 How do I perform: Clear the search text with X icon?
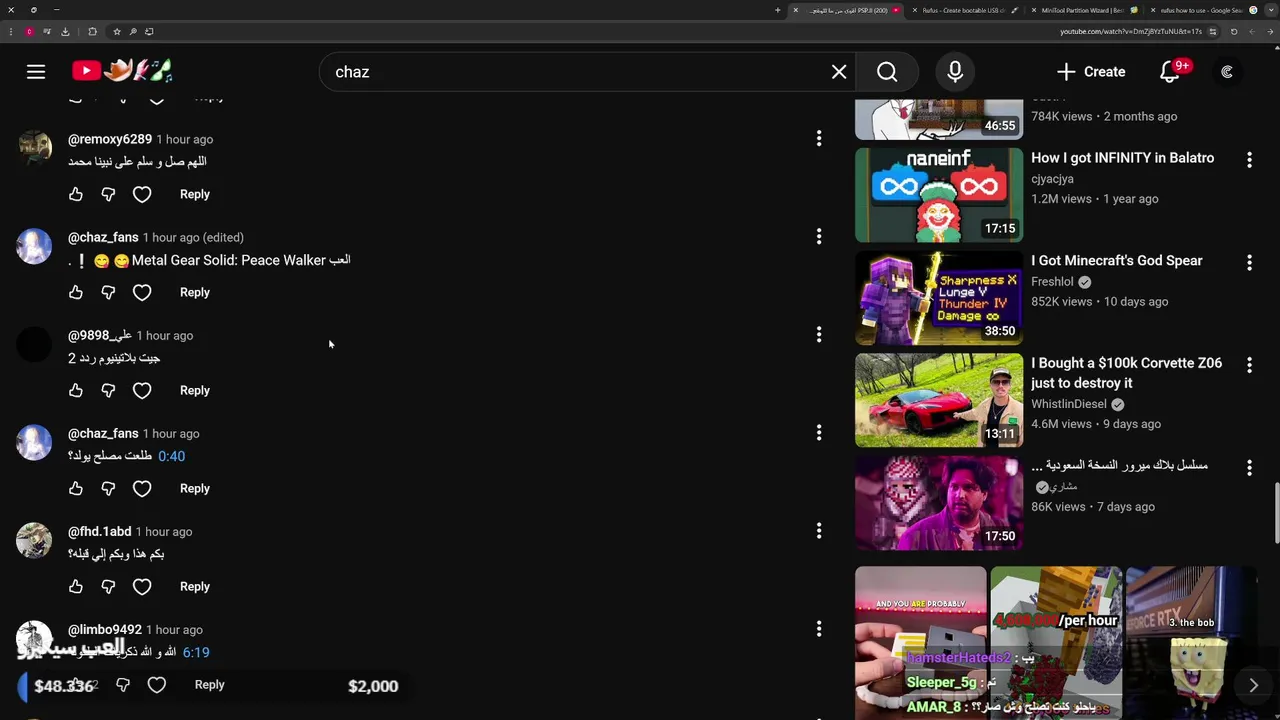coord(839,72)
